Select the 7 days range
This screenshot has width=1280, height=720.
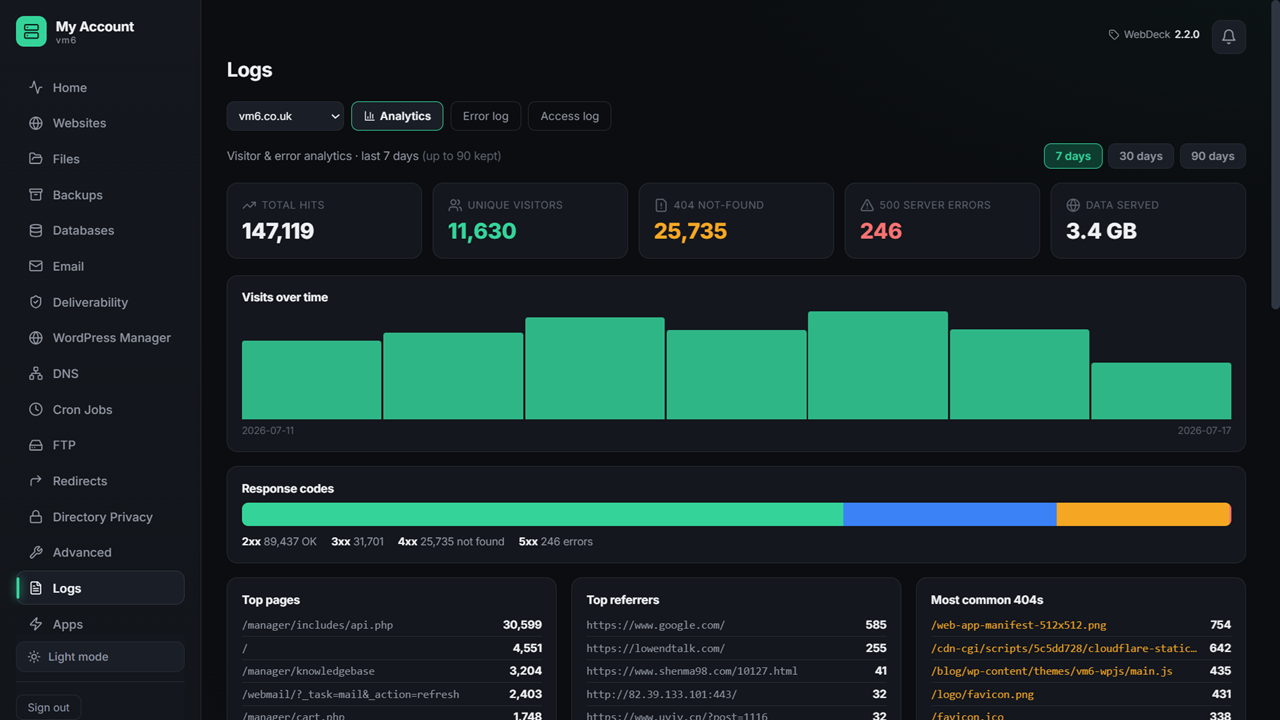[x=1073, y=156]
